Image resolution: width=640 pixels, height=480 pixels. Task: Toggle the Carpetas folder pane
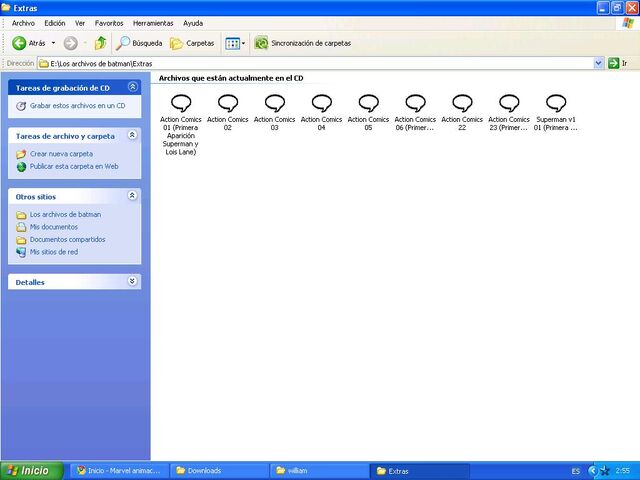(x=192, y=43)
